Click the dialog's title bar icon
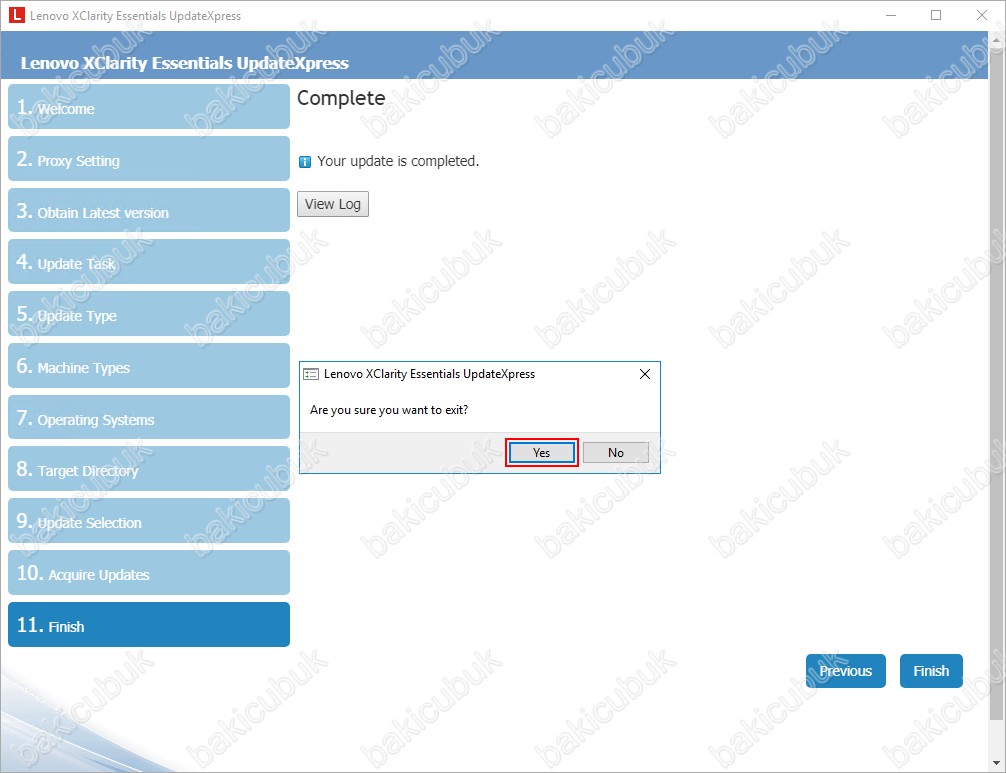The width and height of the screenshot is (1006, 773). click(x=311, y=374)
